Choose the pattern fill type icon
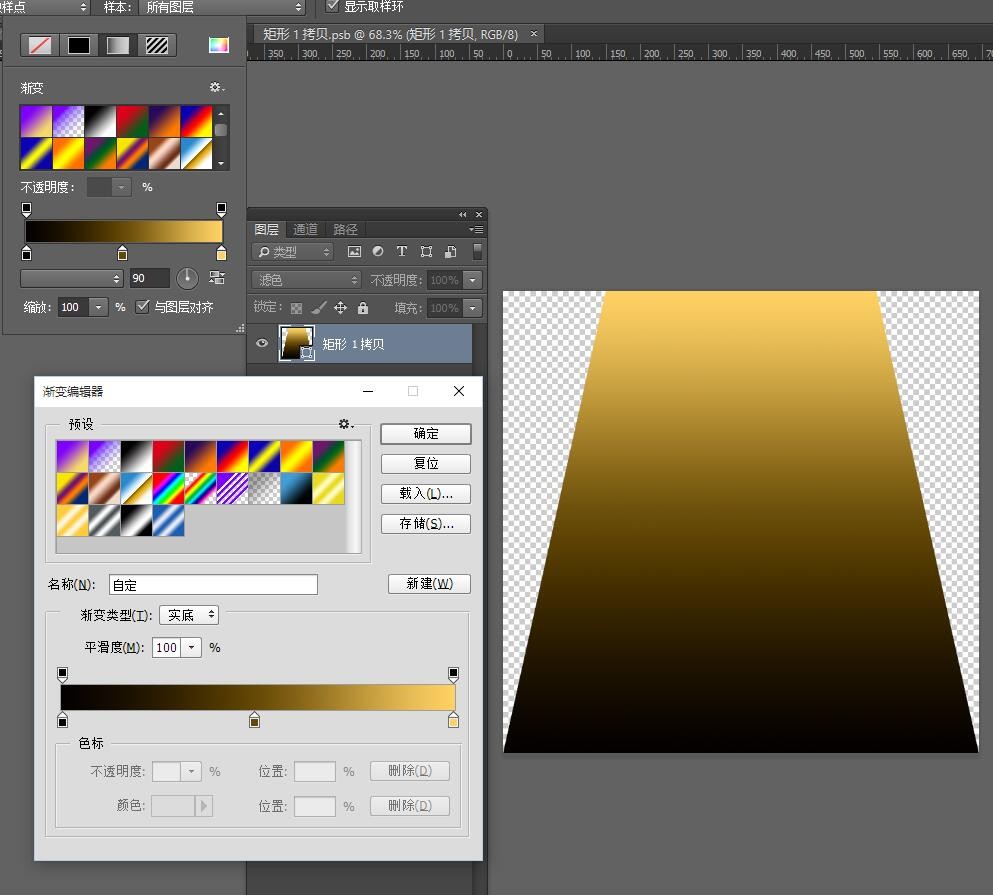This screenshot has width=993, height=895. [157, 45]
